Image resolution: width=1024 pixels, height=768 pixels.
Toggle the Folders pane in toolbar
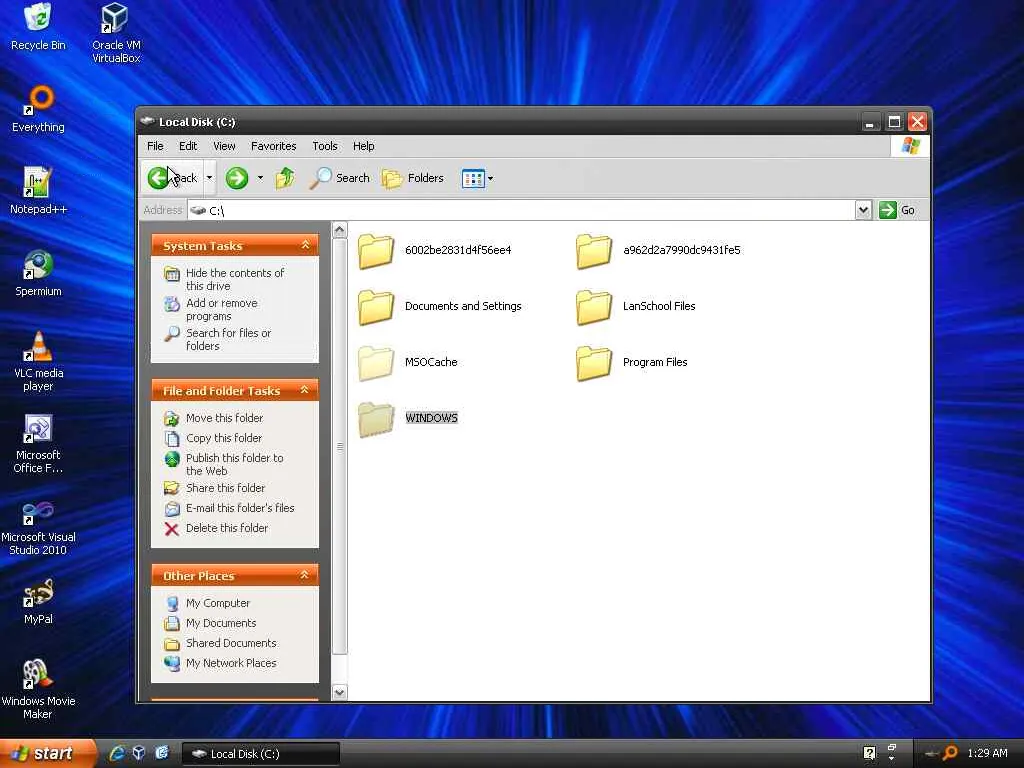click(413, 178)
